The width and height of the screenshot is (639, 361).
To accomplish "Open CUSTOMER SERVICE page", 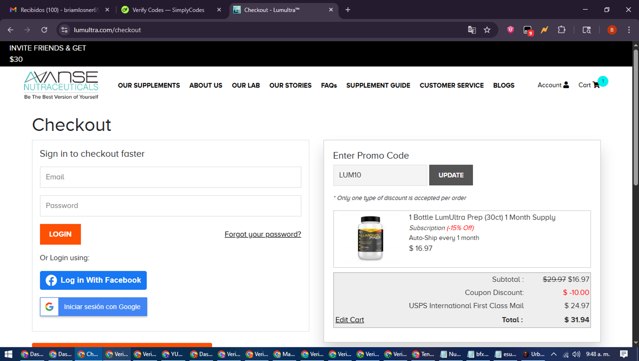I will [452, 85].
